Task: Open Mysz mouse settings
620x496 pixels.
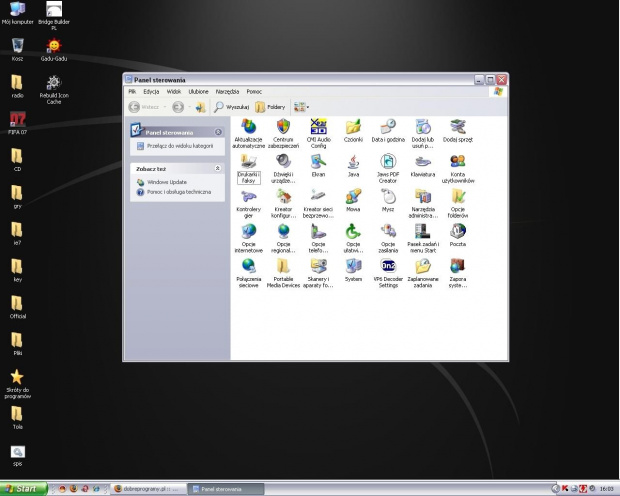Action: click(388, 200)
